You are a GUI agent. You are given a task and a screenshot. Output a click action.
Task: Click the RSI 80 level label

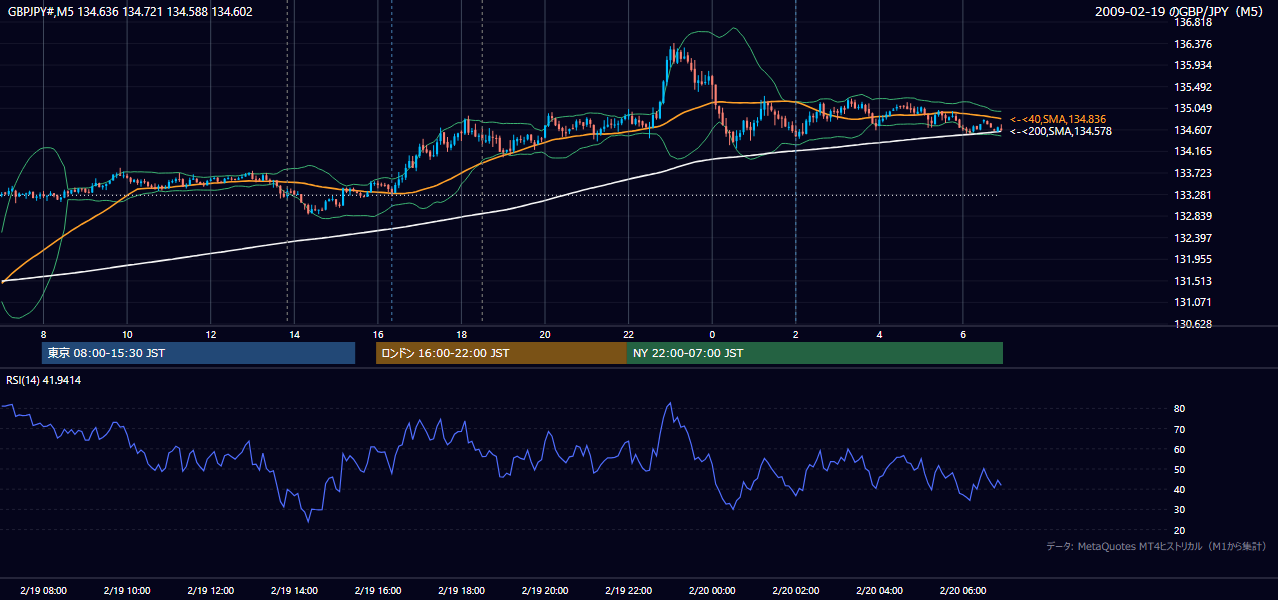[1179, 409]
